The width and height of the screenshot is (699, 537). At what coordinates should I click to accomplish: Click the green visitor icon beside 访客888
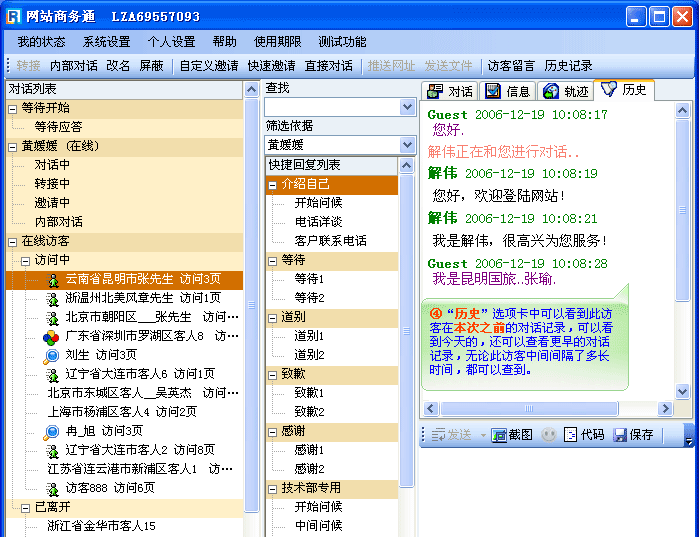click(x=51, y=488)
